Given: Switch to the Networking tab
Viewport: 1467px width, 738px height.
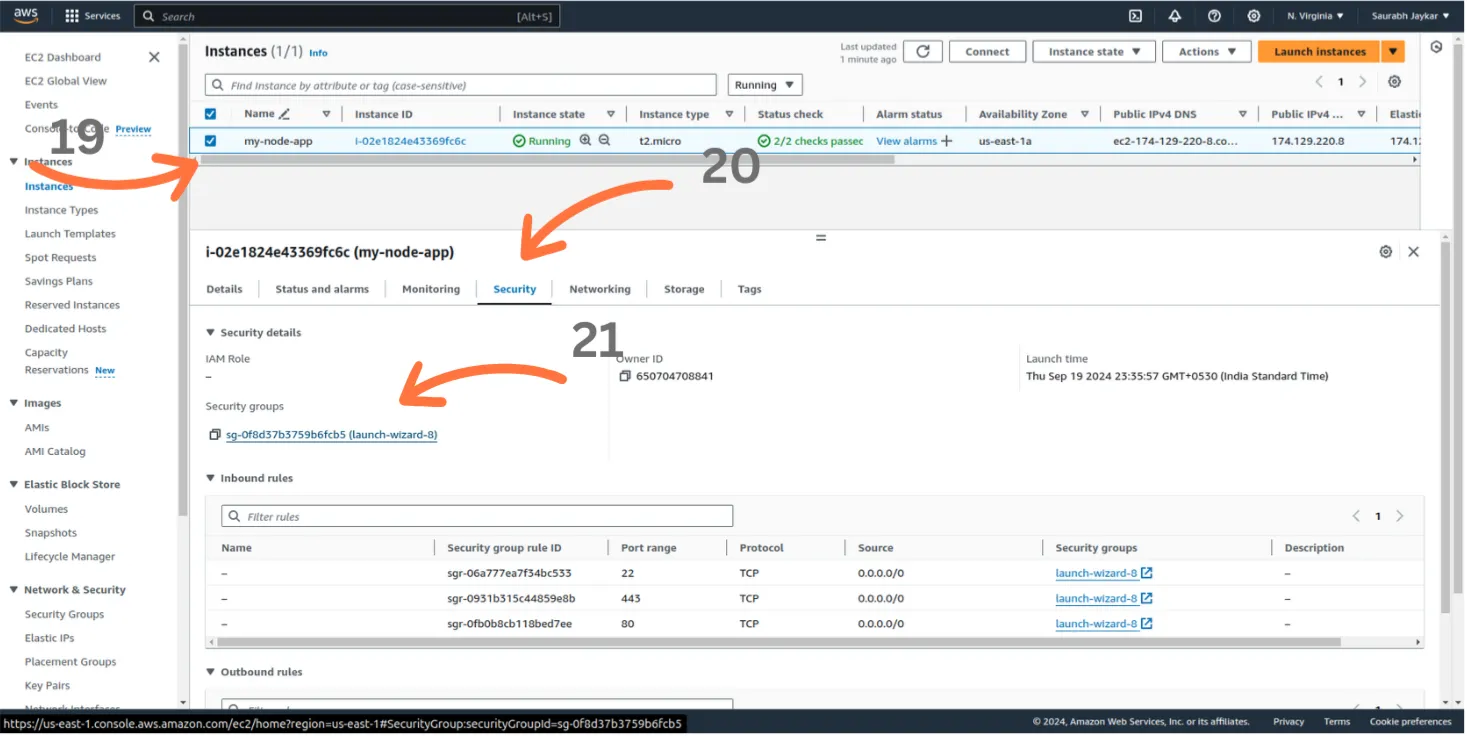Looking at the screenshot, I should 600,289.
